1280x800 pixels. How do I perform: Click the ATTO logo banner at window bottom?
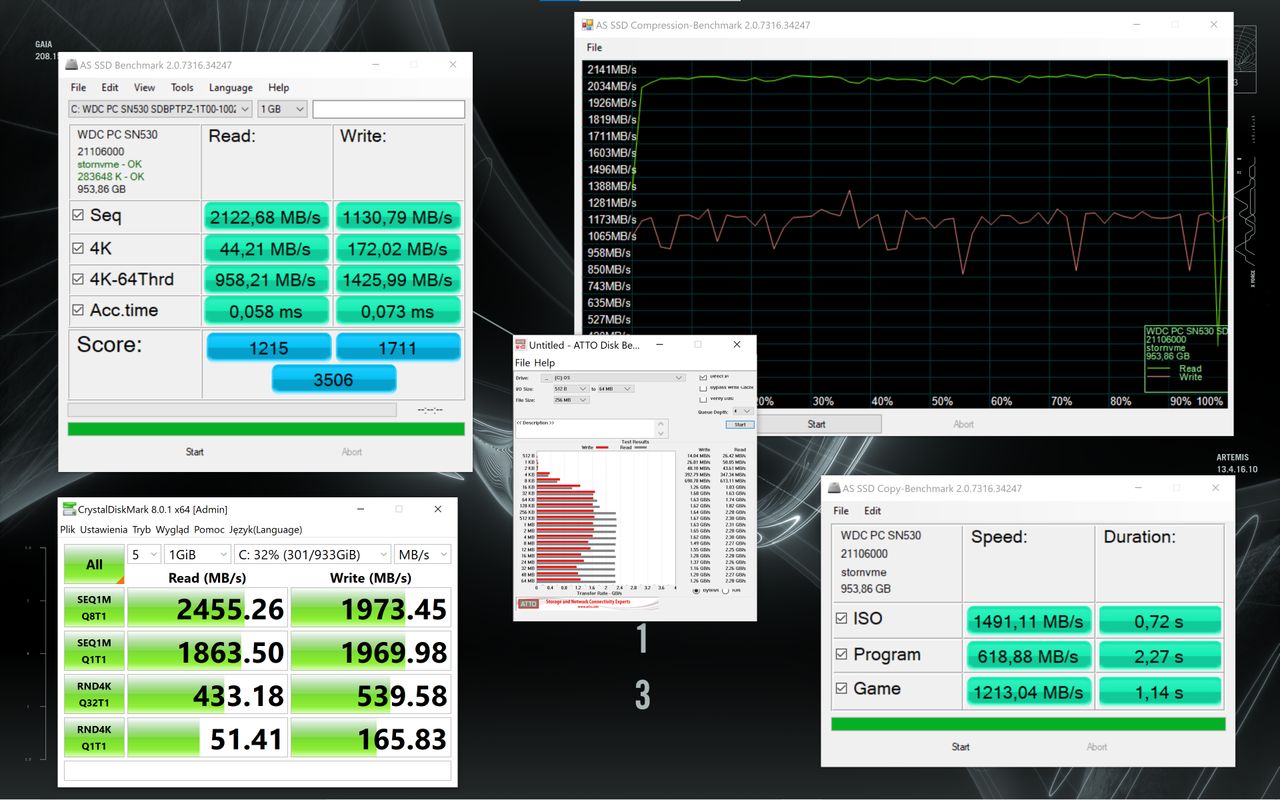pyautogui.click(x=588, y=604)
